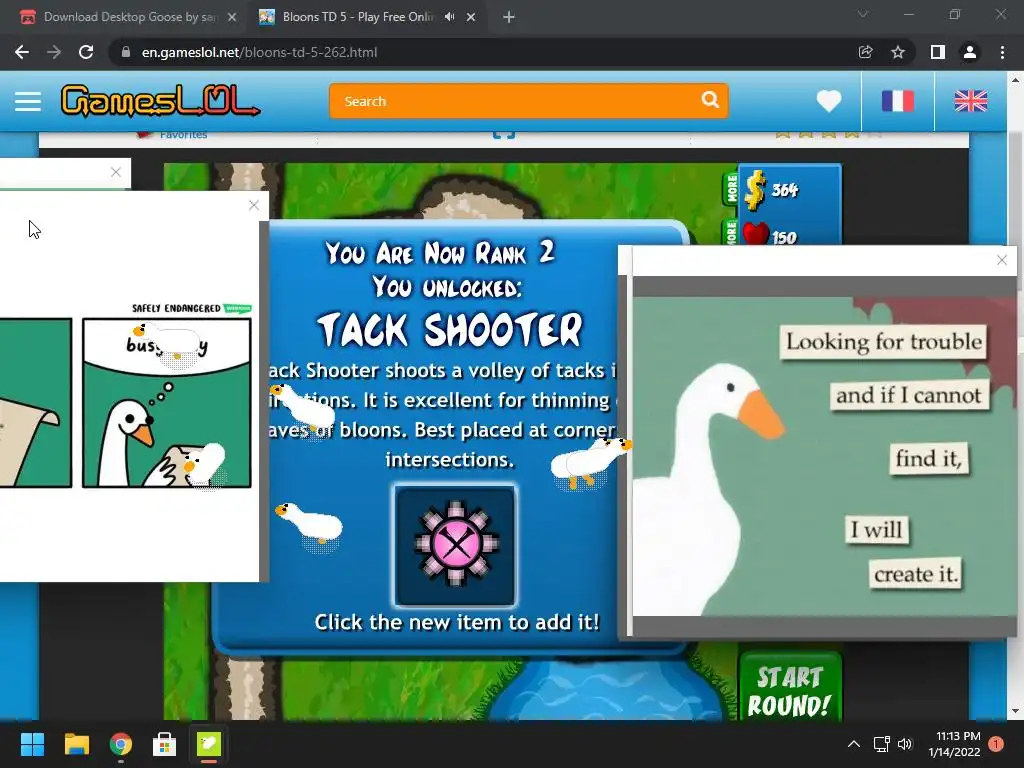Viewport: 1024px width, 768px height.
Task: Click the Desktop Goose taskbar icon
Action: pyautogui.click(x=209, y=744)
